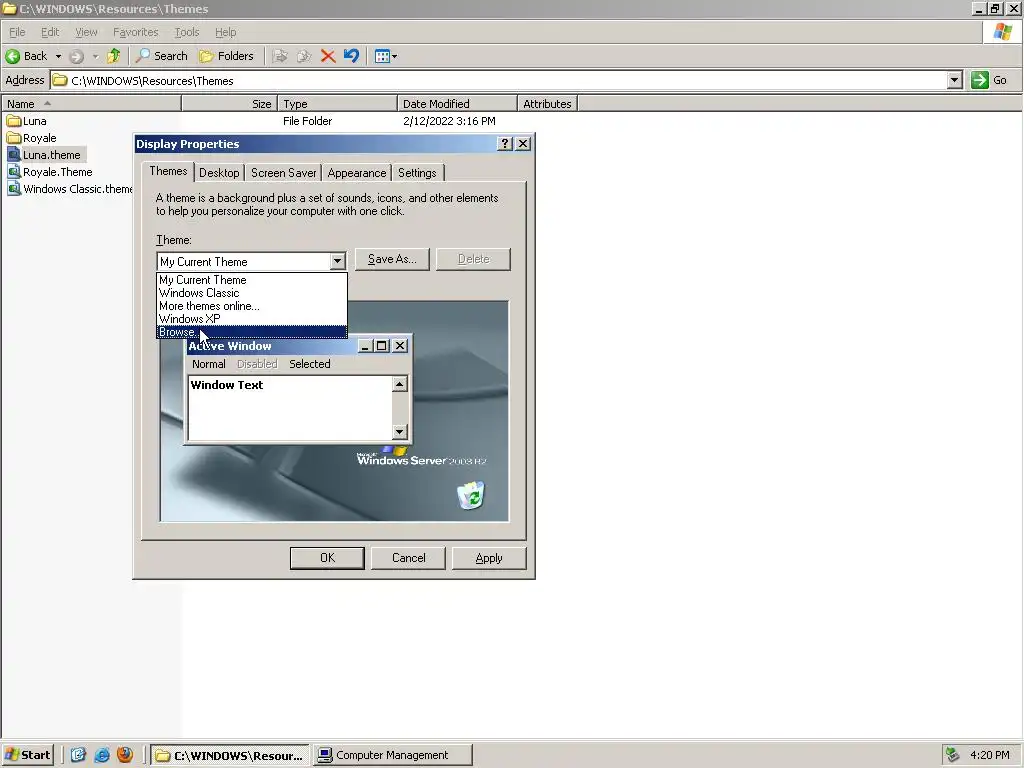
Task: Click the blue Undo icon in toolbar
Action: click(x=351, y=56)
